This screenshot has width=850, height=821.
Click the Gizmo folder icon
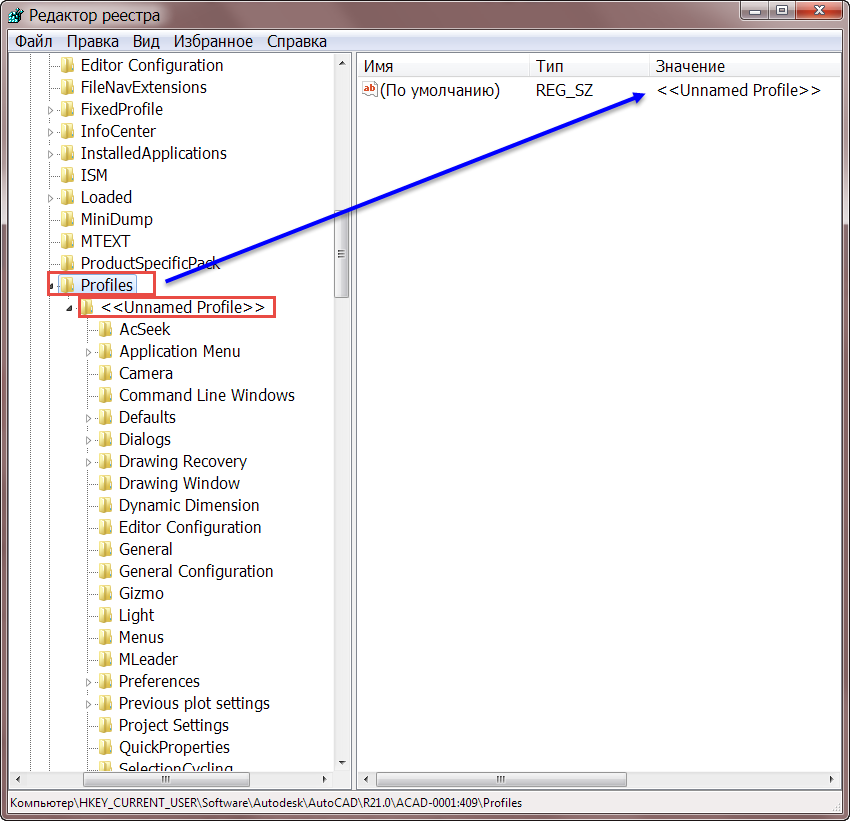click(106, 593)
